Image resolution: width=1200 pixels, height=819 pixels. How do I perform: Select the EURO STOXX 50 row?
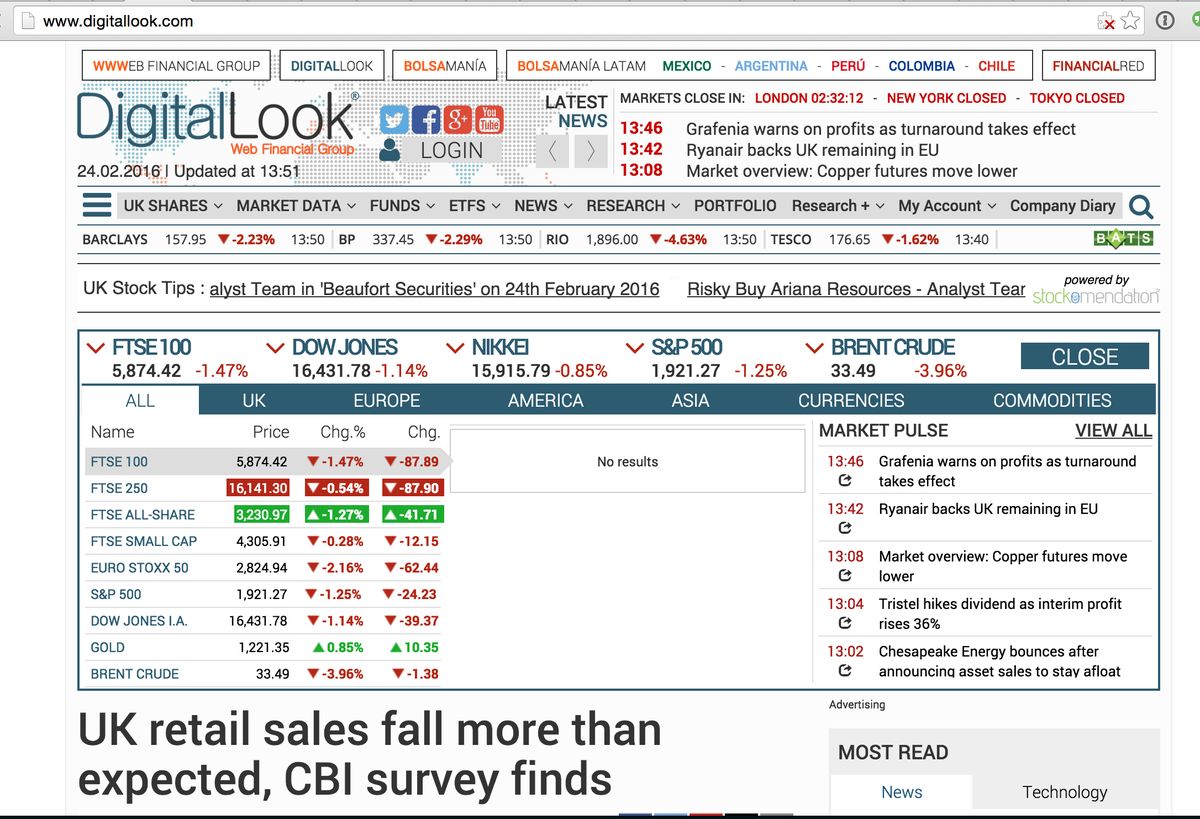pyautogui.click(x=265, y=567)
